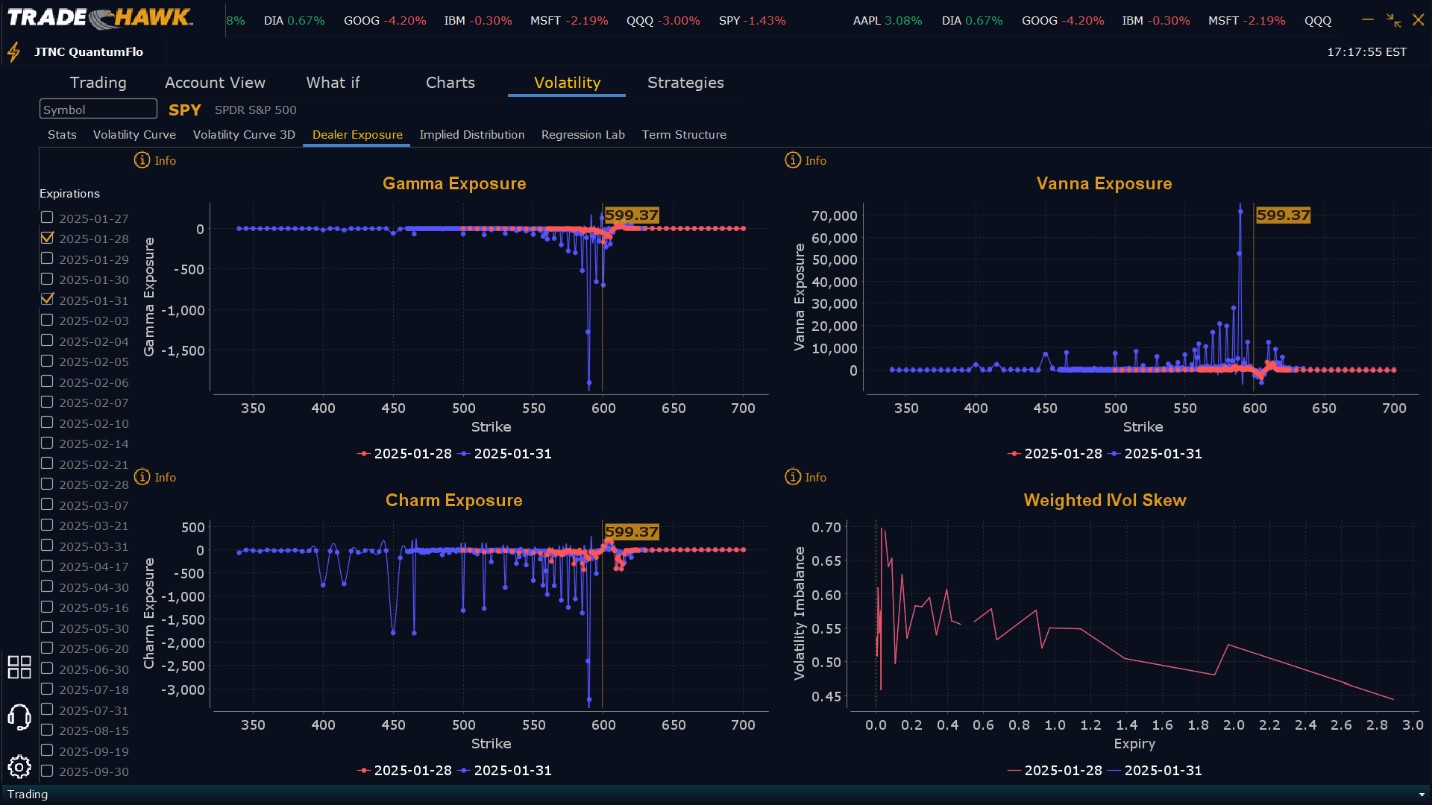1432x805 pixels.
Task: Toggle the 2025-05-16 expiration
Action: tap(47, 607)
